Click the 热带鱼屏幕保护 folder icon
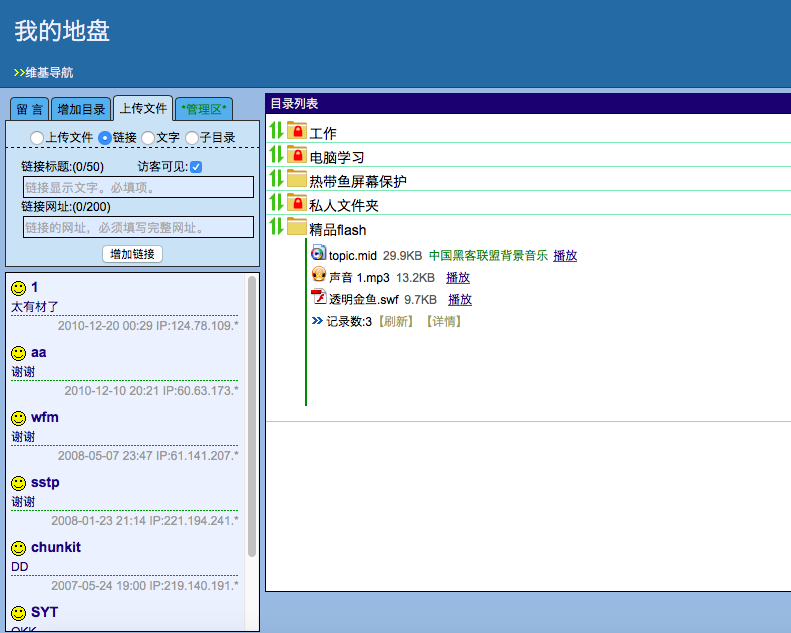Viewport: 791px width, 633px height. pyautogui.click(x=297, y=179)
